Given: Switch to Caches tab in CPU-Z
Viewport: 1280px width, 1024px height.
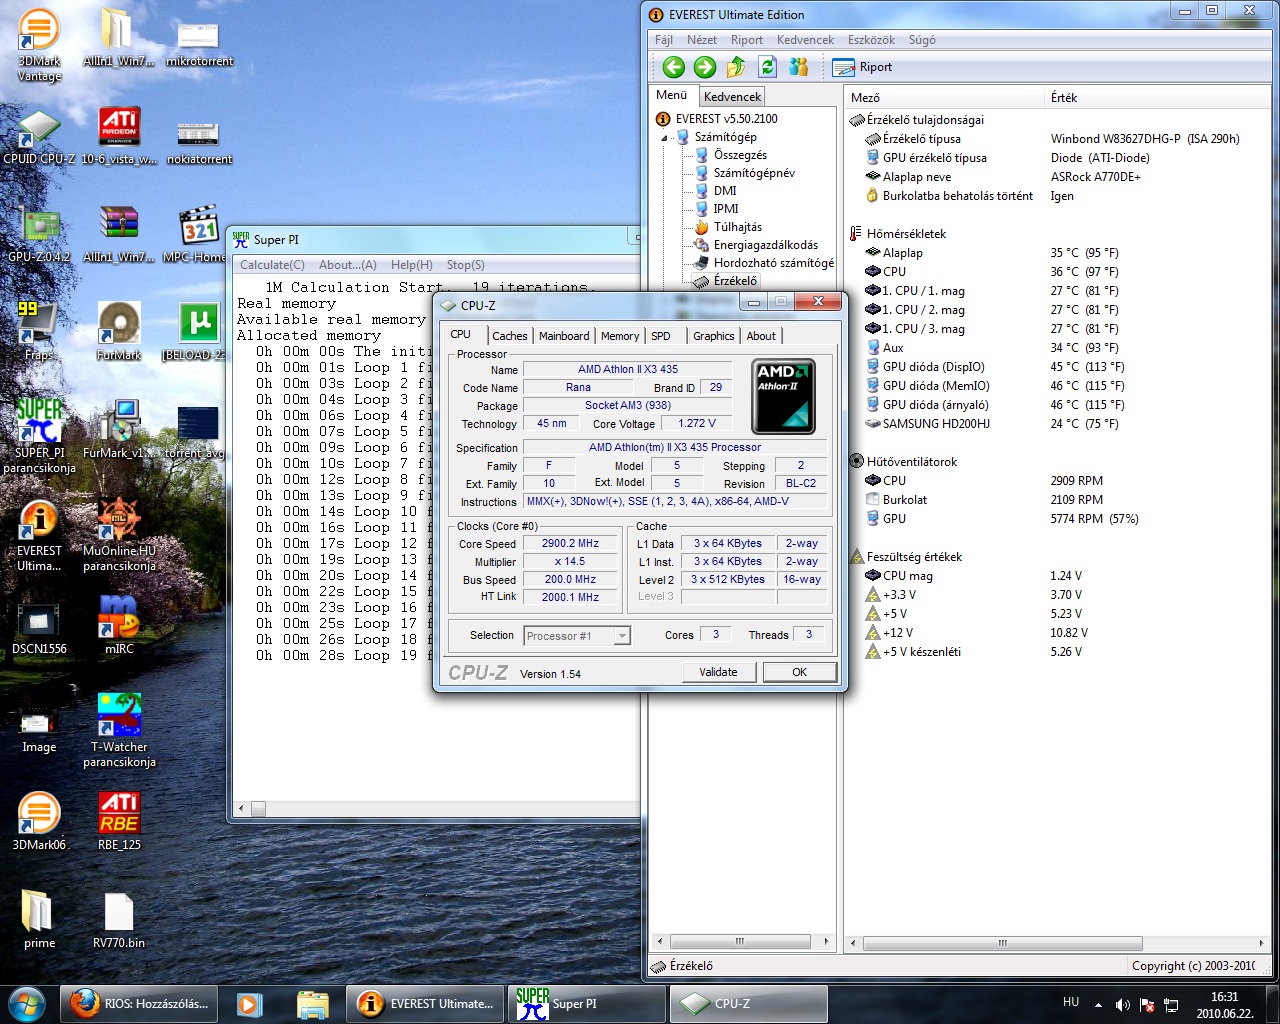Looking at the screenshot, I should 509,336.
